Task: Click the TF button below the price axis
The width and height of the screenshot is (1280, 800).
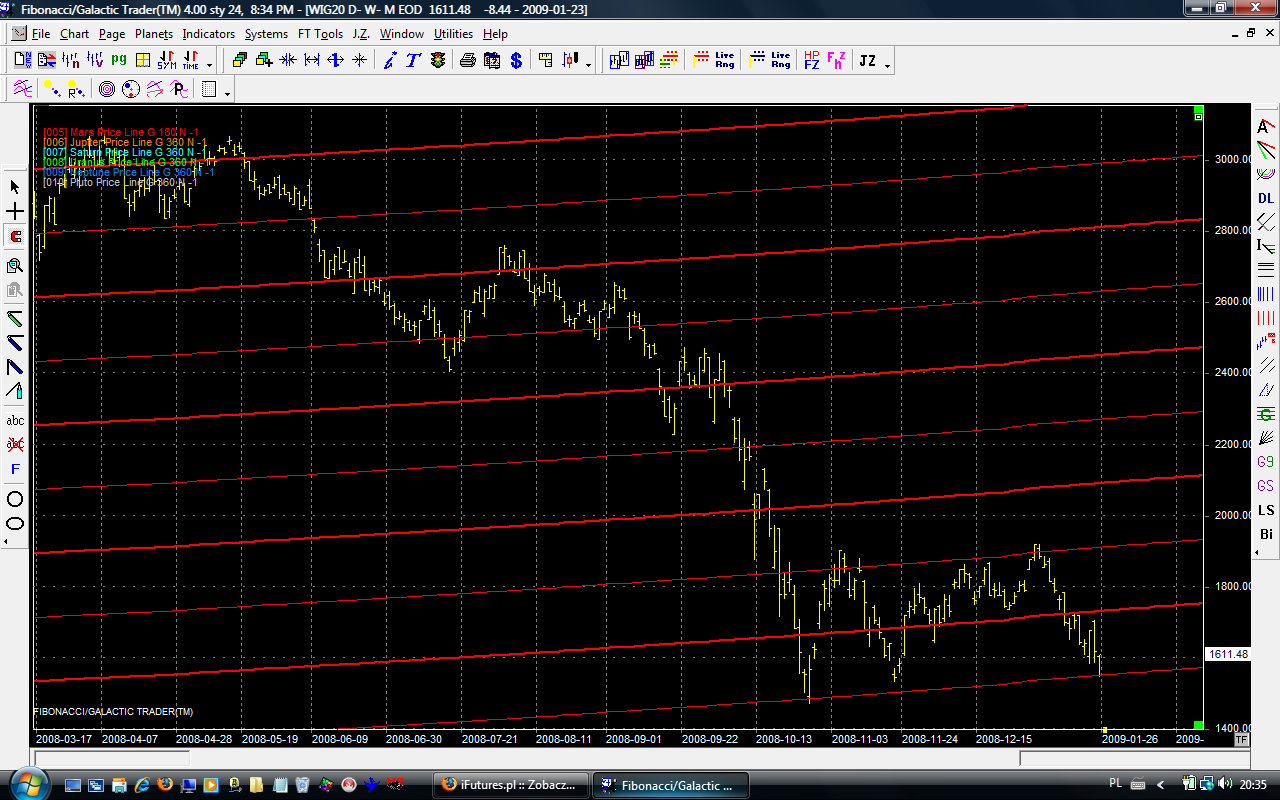Action: 1242,740
